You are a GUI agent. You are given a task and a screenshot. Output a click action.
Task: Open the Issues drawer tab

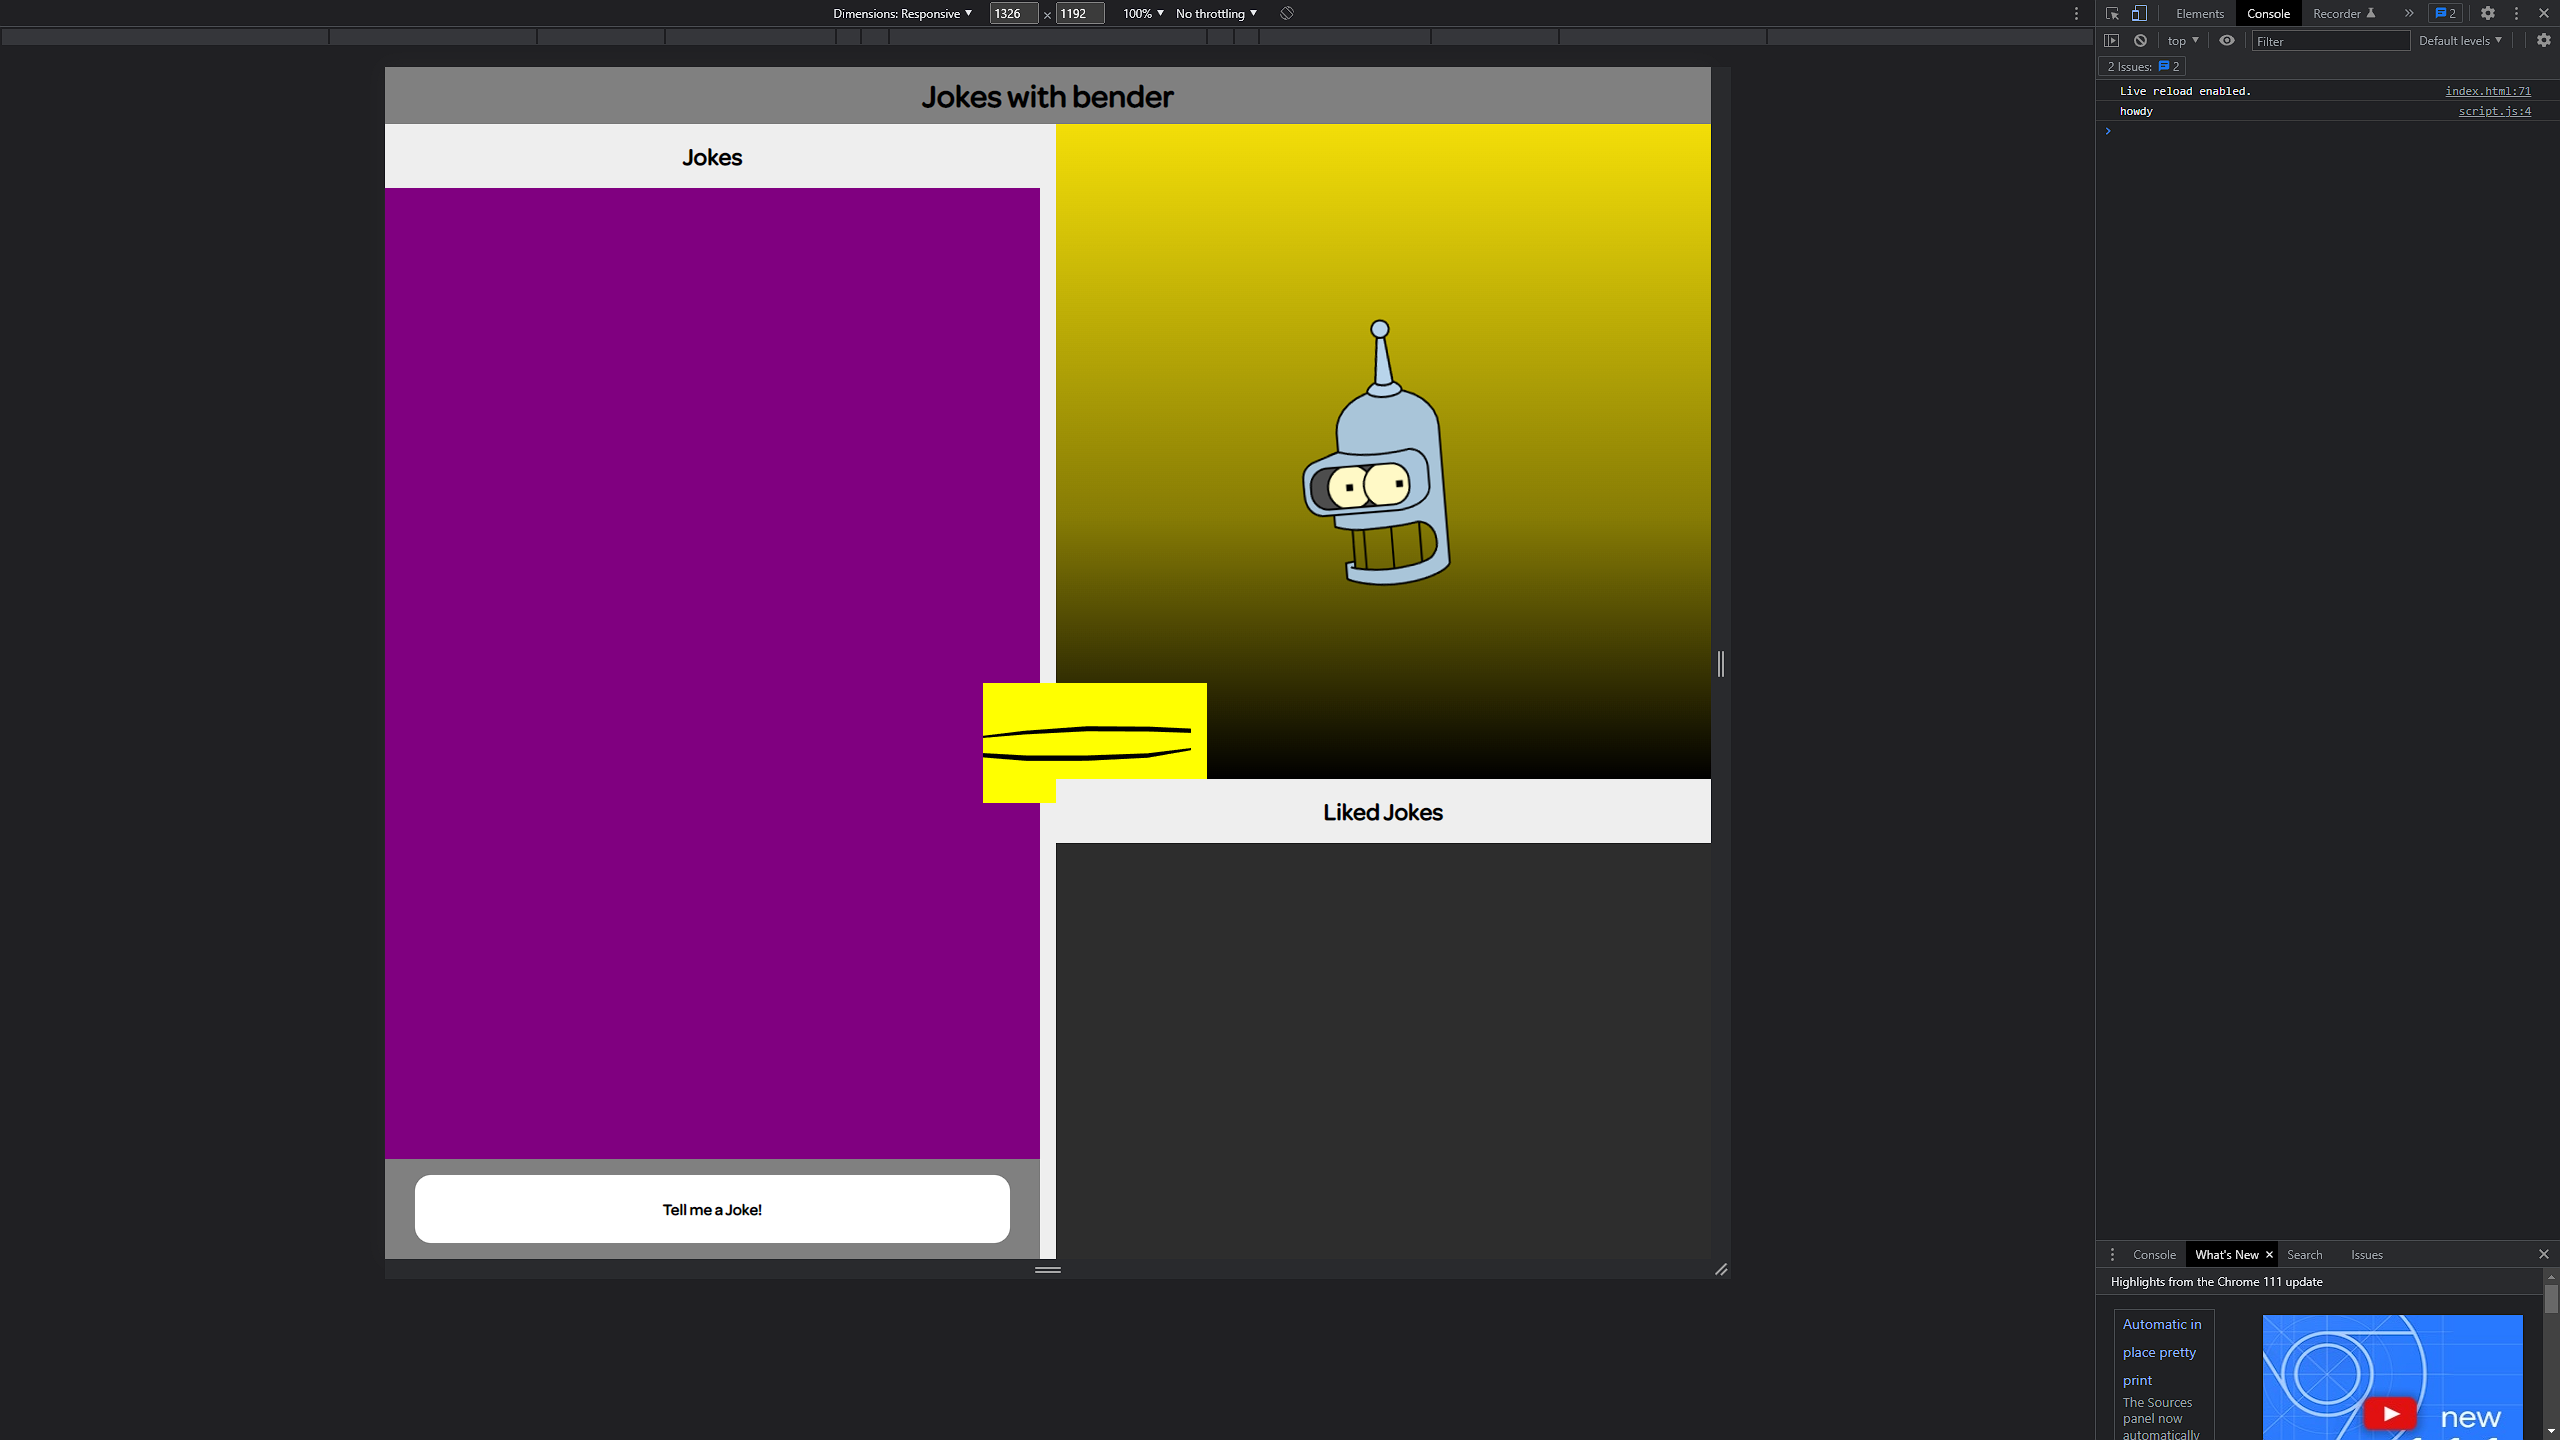2366,1254
